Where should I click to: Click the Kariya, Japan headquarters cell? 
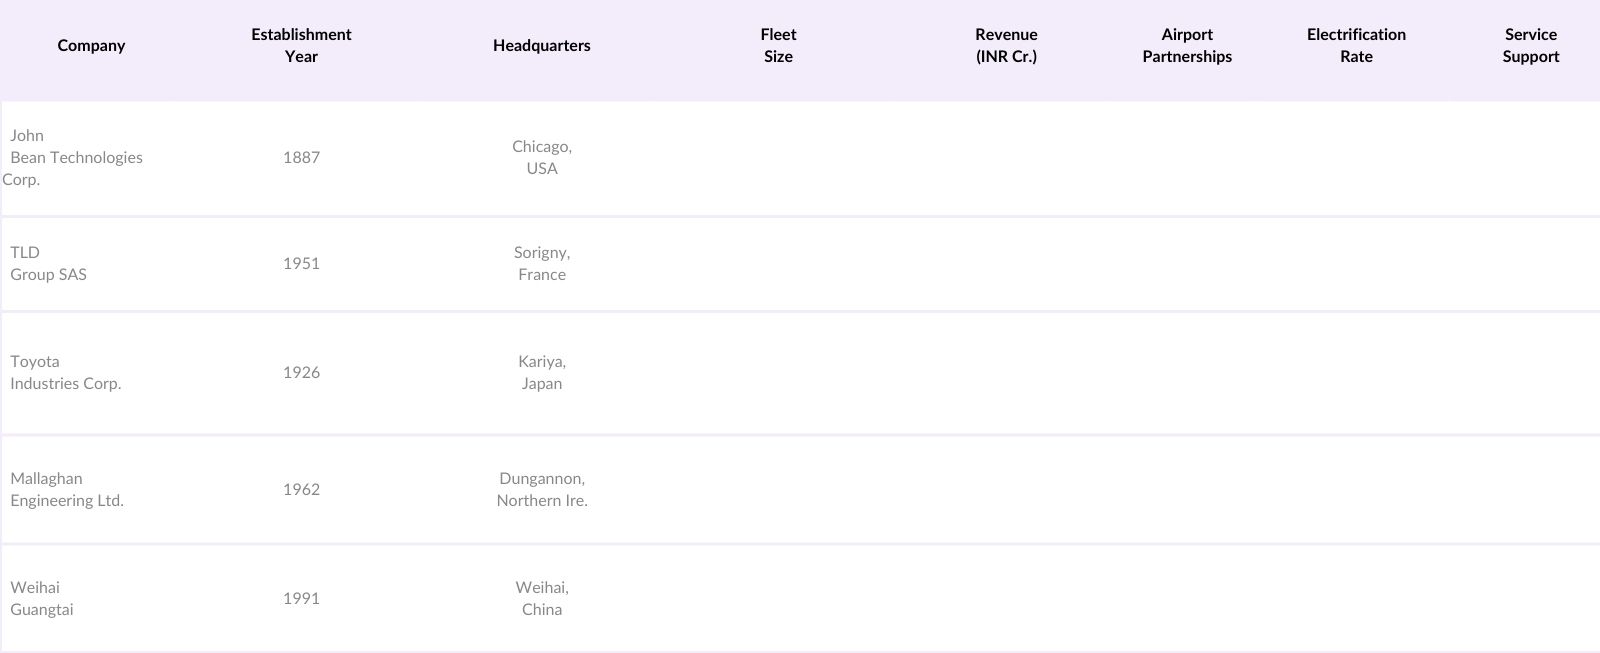[x=542, y=372]
